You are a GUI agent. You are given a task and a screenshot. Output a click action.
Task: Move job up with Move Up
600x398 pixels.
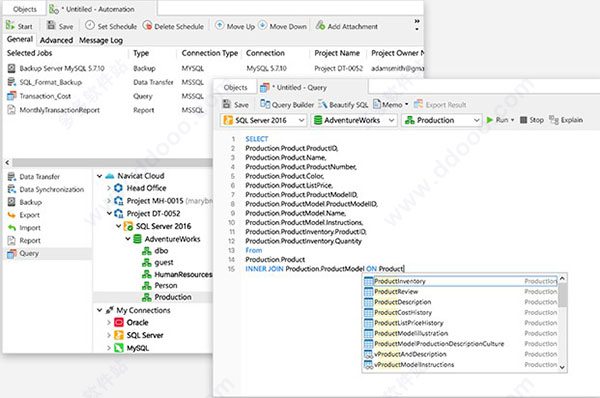[x=235, y=26]
